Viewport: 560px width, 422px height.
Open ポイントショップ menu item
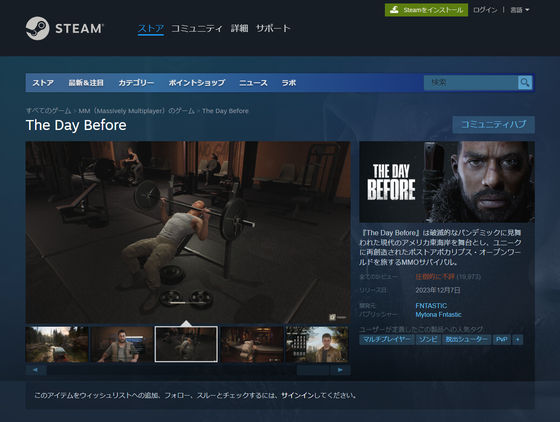[x=197, y=83]
